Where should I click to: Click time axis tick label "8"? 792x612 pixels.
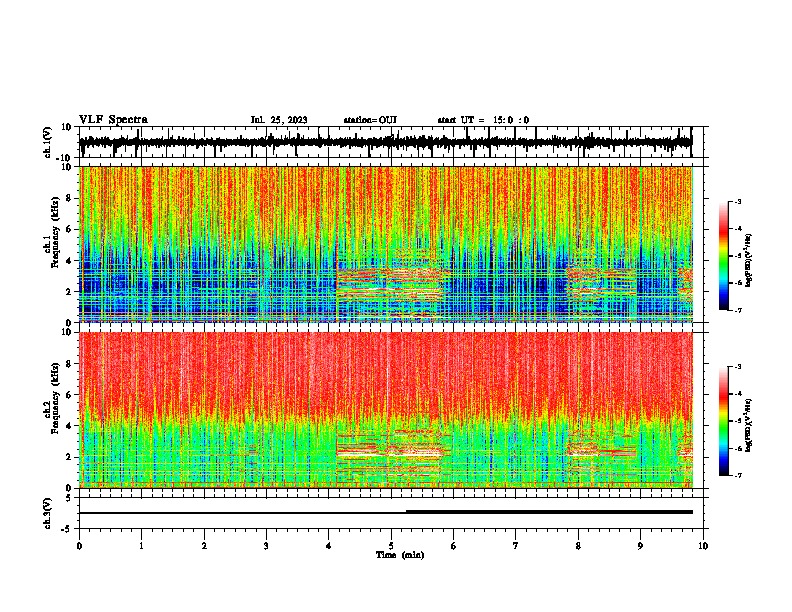[x=578, y=546]
